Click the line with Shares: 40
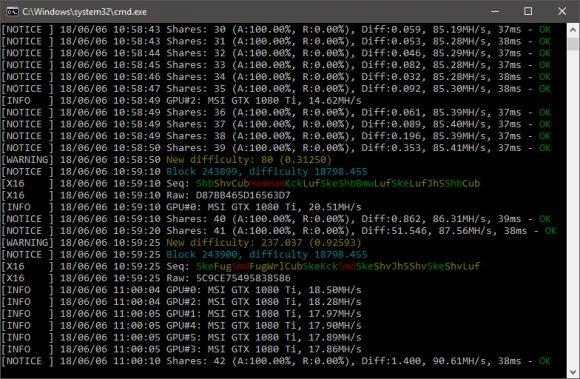 coord(276,219)
